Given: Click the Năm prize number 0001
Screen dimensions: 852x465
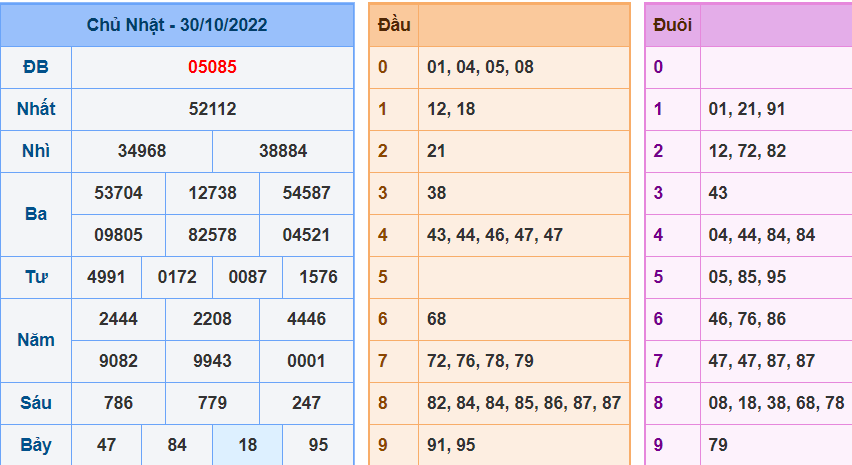Looking at the screenshot, I should point(306,361).
